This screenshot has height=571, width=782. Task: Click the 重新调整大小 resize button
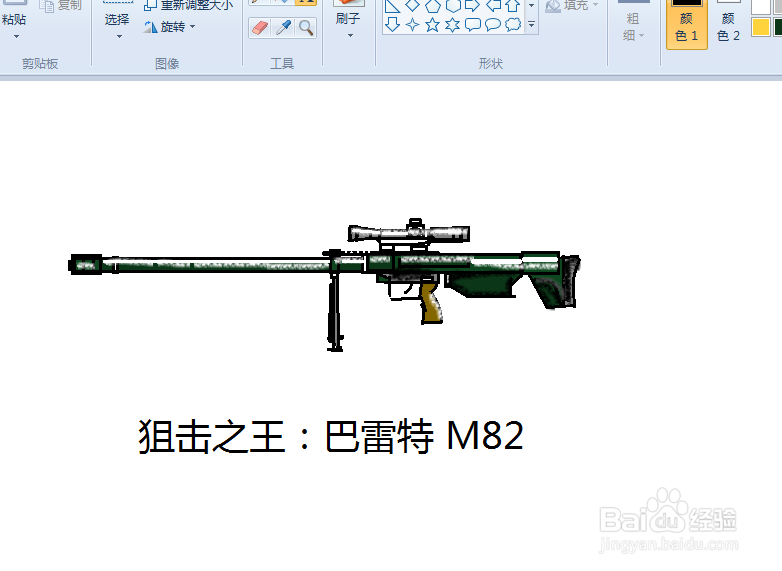click(x=189, y=5)
